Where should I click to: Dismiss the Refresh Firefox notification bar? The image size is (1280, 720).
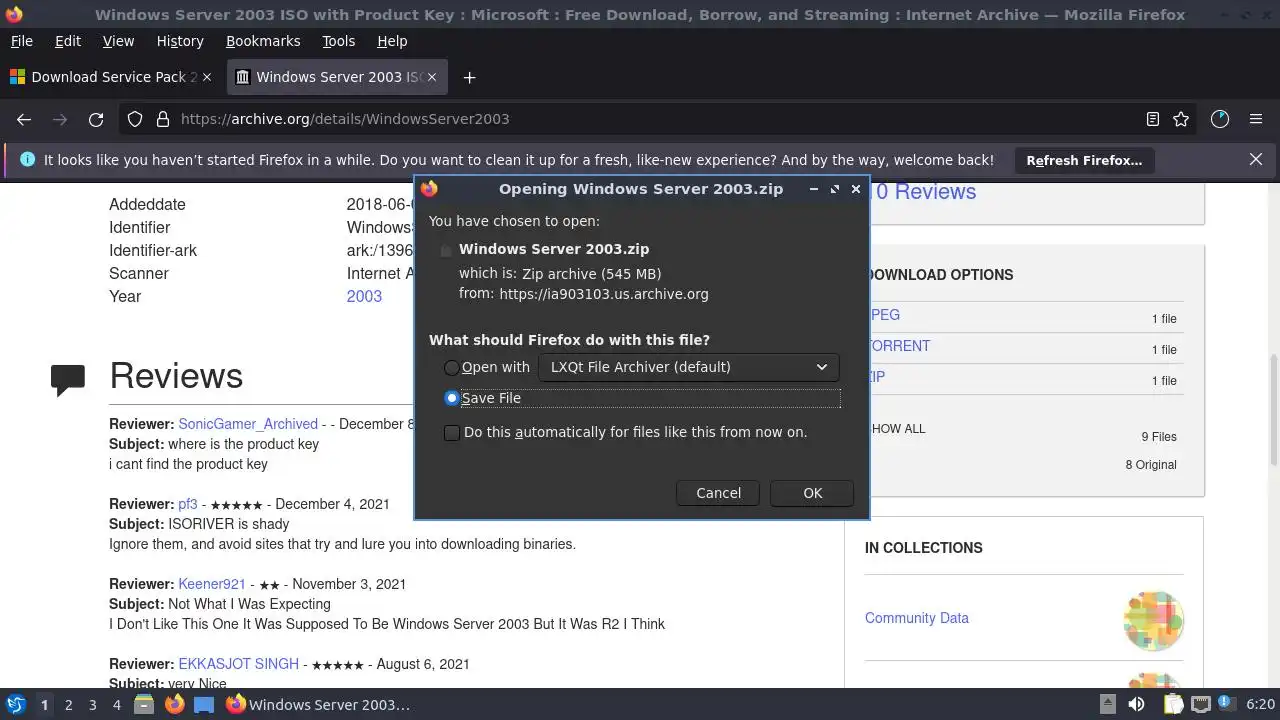[1256, 159]
